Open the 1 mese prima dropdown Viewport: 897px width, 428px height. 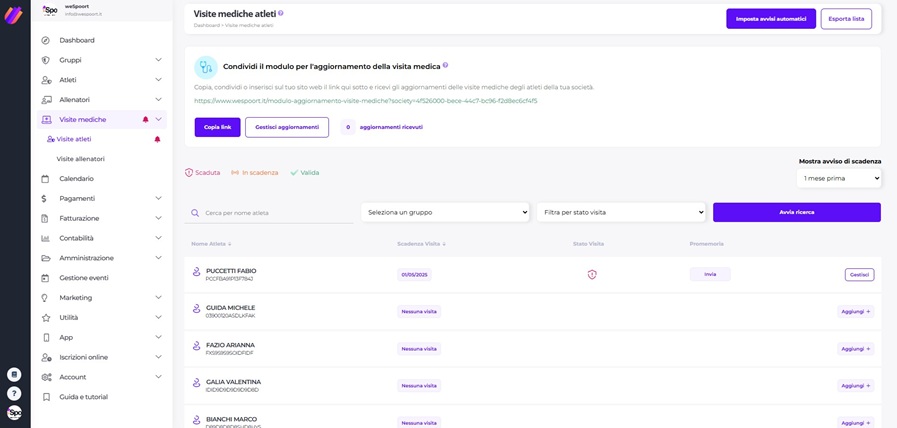point(839,178)
